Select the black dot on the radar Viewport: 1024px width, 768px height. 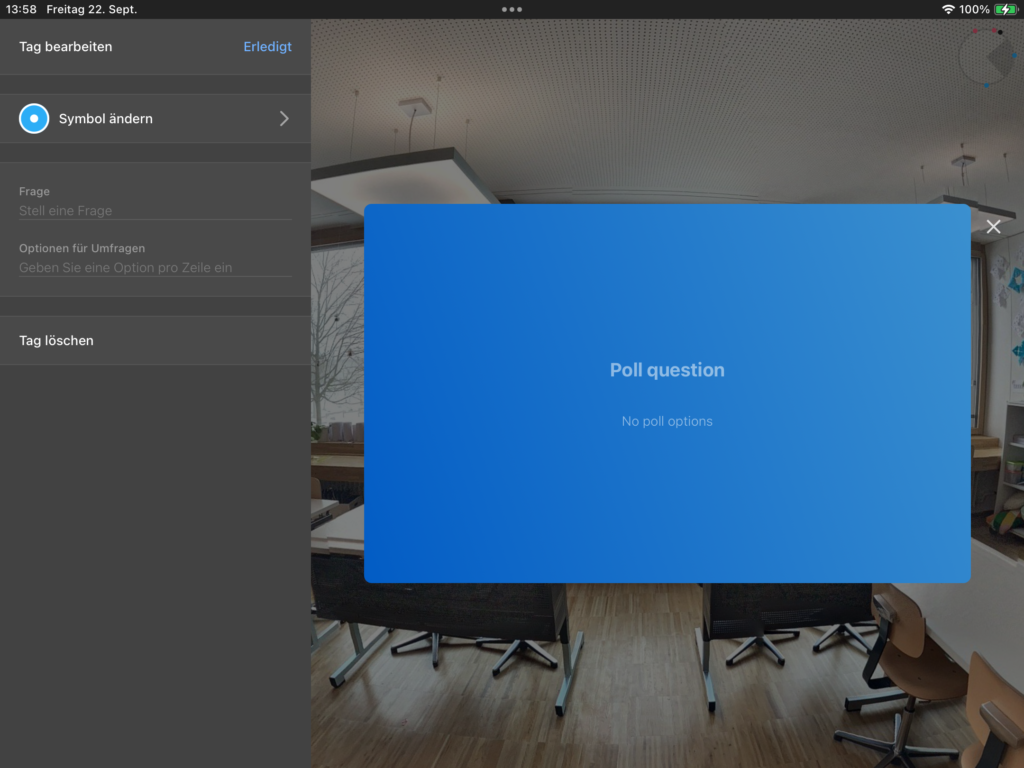pyautogui.click(x=1000, y=32)
